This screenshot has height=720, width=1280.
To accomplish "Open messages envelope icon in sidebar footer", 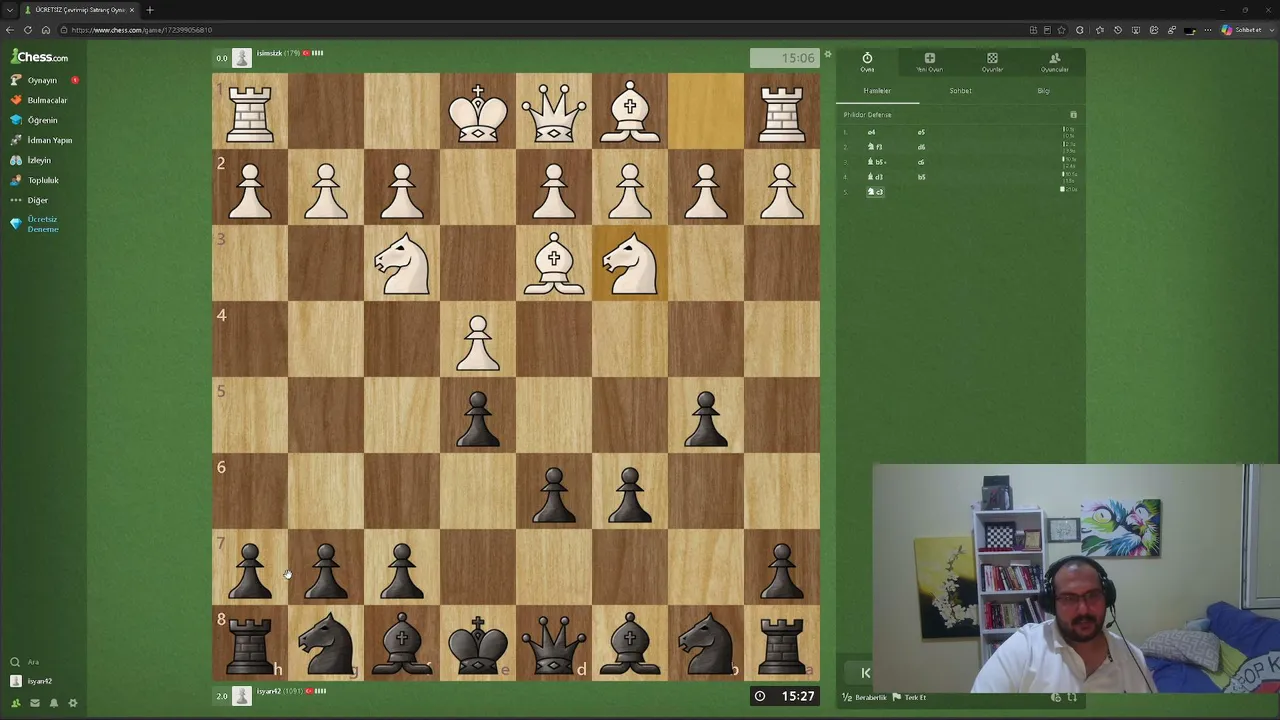I will click(x=35, y=703).
